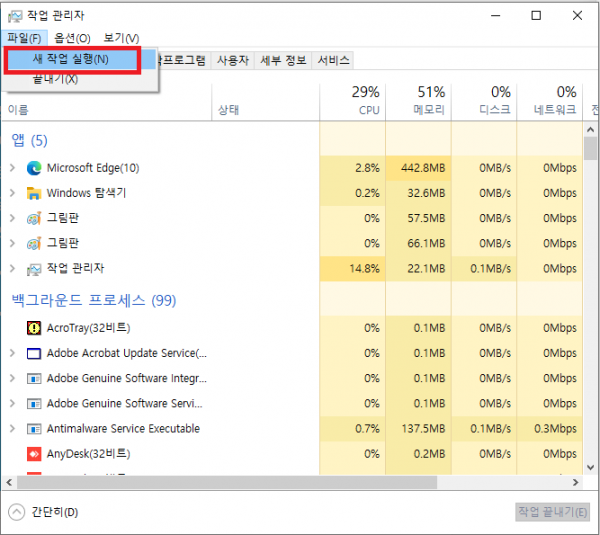Click the vertical scrollbar down arrow
600x535 pixels.
(590, 468)
